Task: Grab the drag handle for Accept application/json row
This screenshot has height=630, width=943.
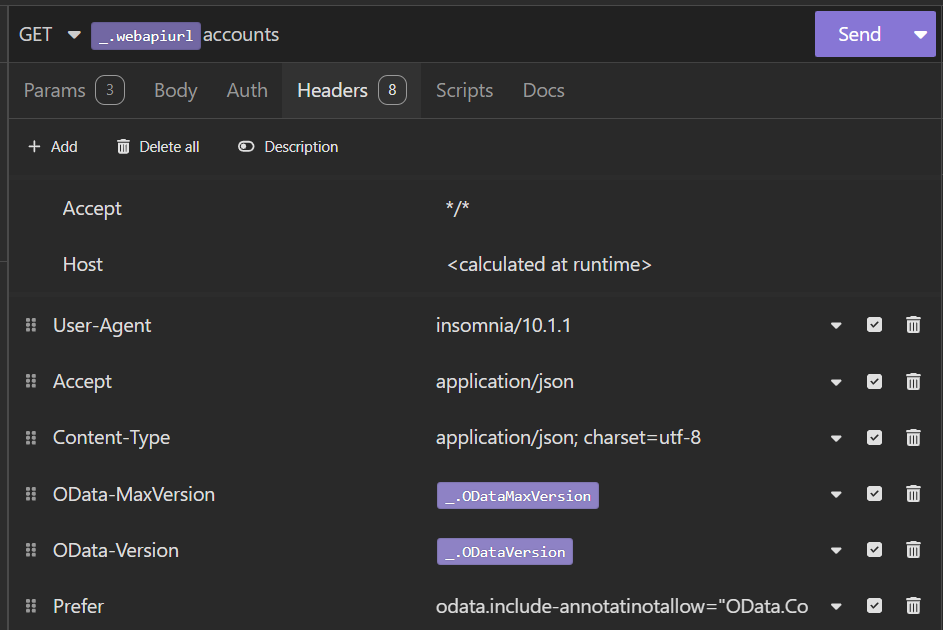Action: pos(31,381)
